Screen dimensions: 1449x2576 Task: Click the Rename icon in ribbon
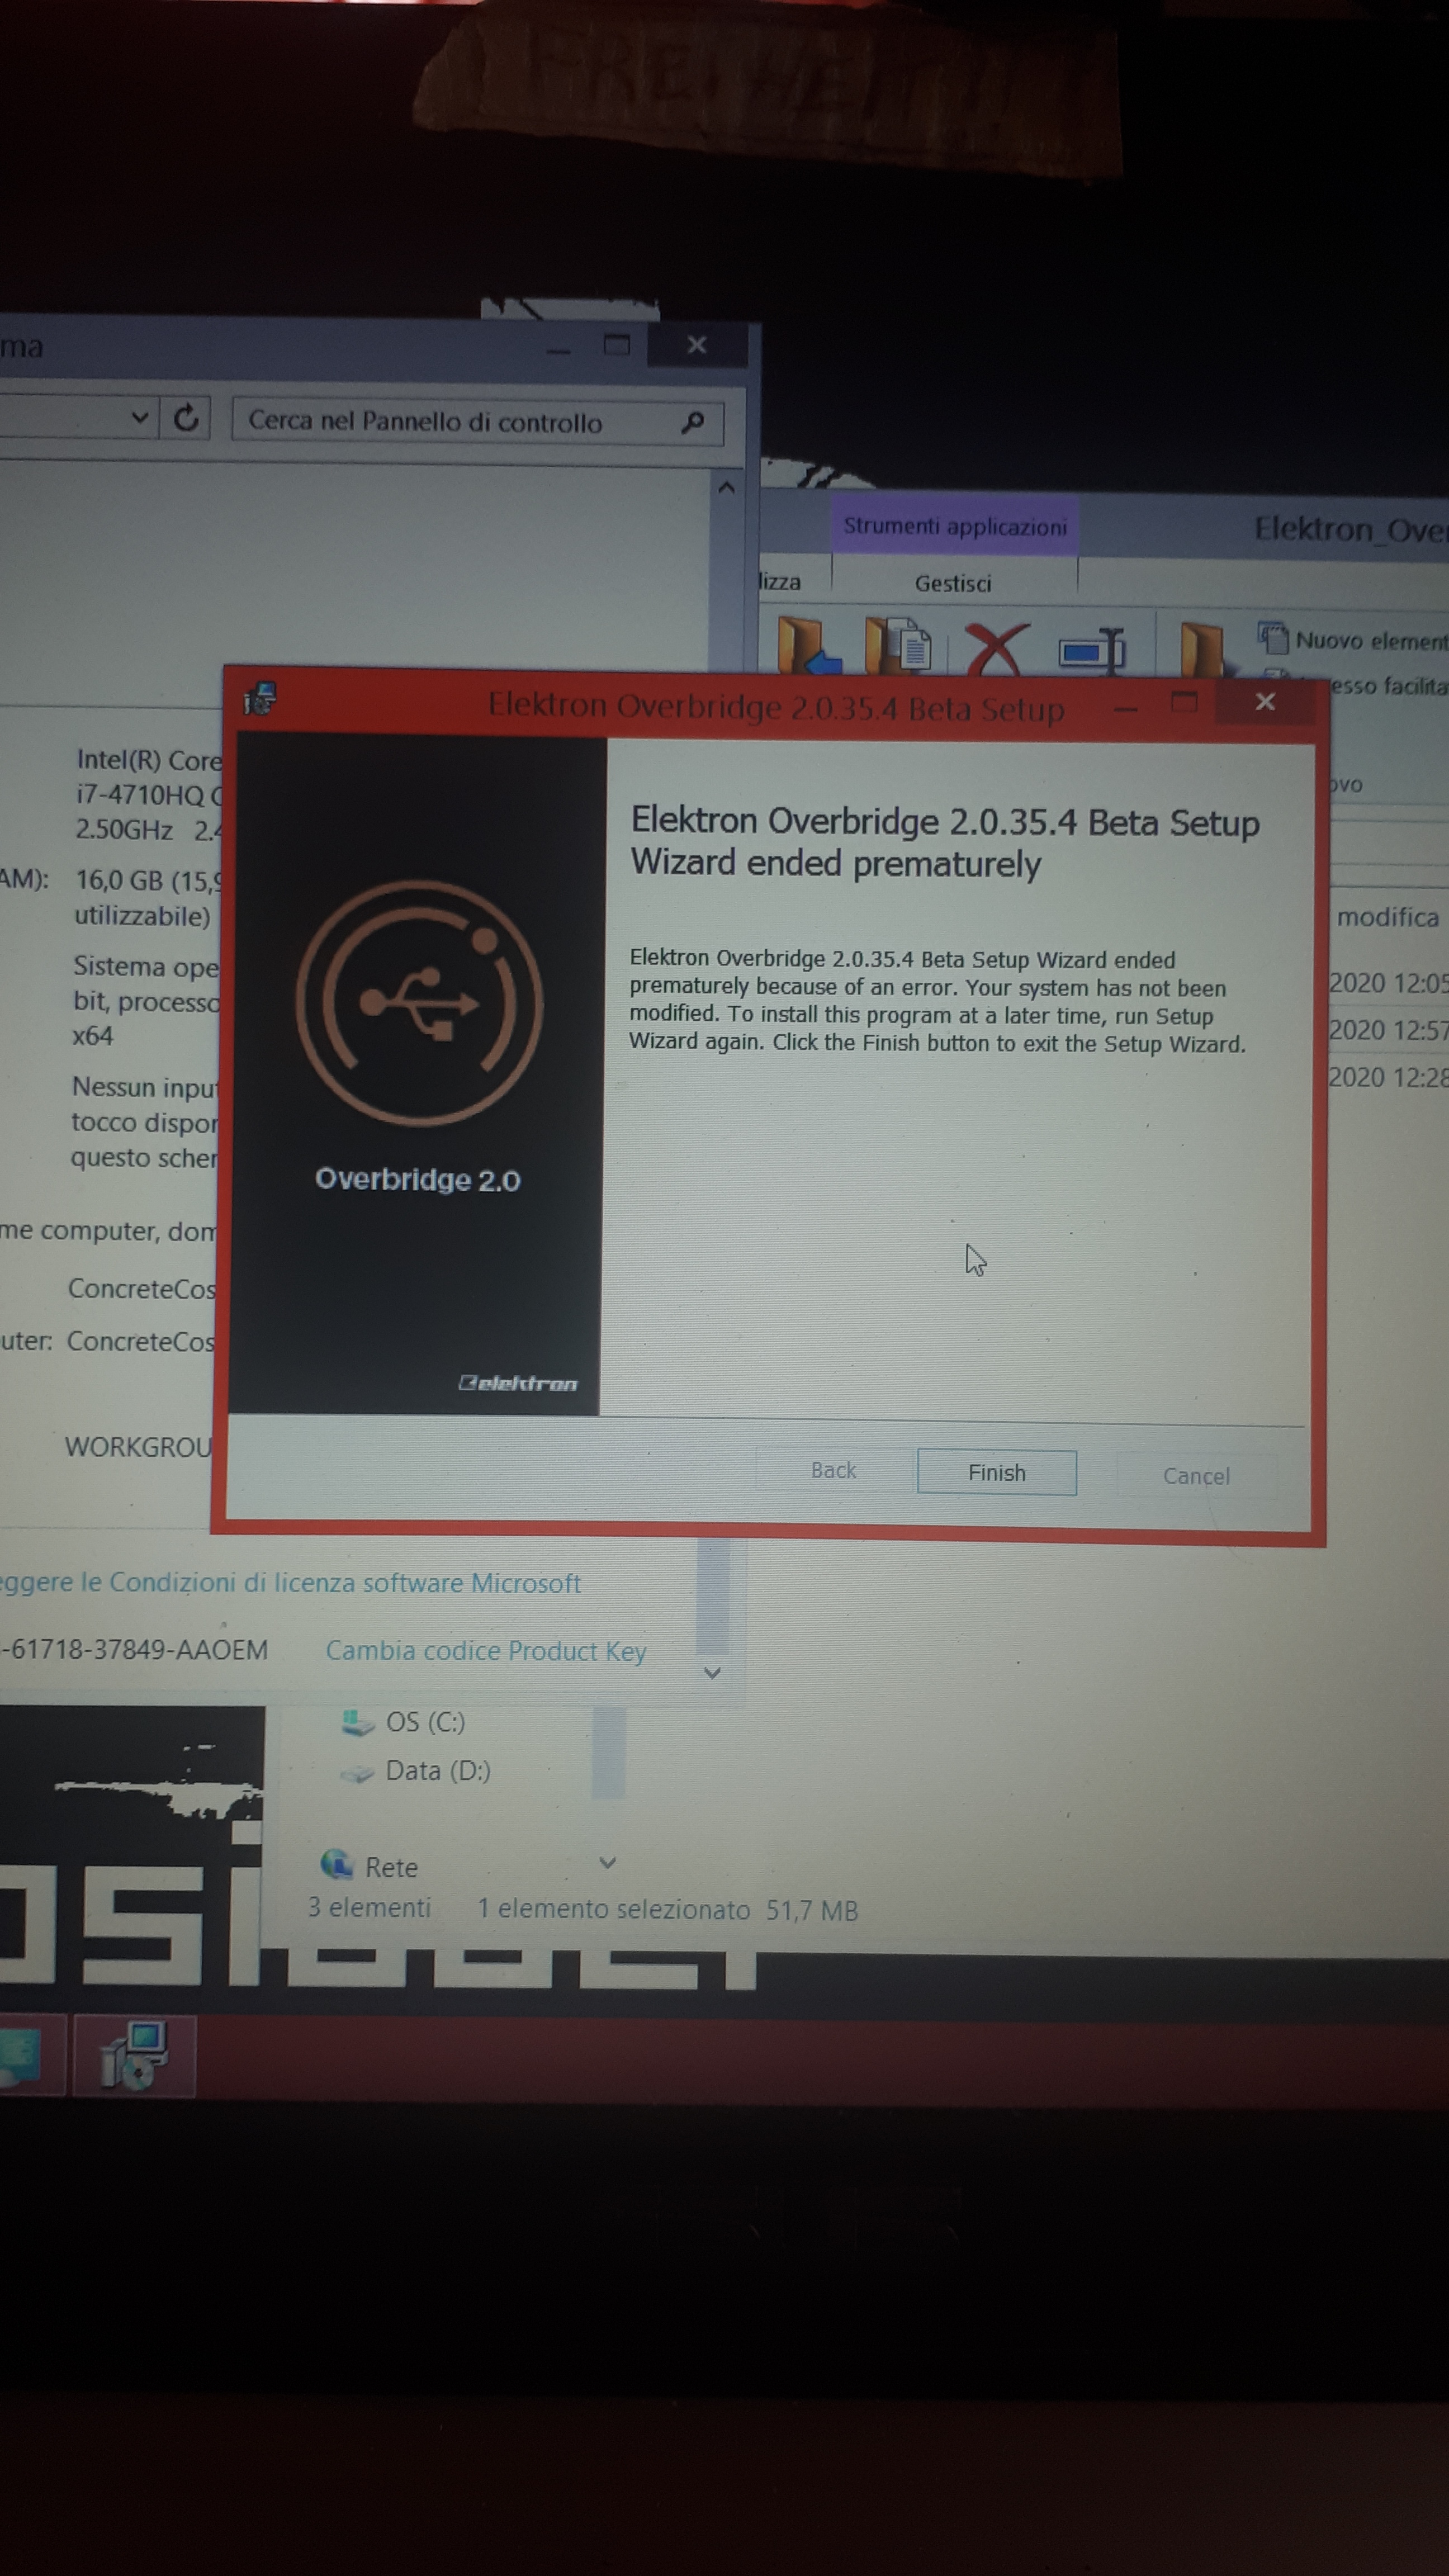tap(1092, 650)
